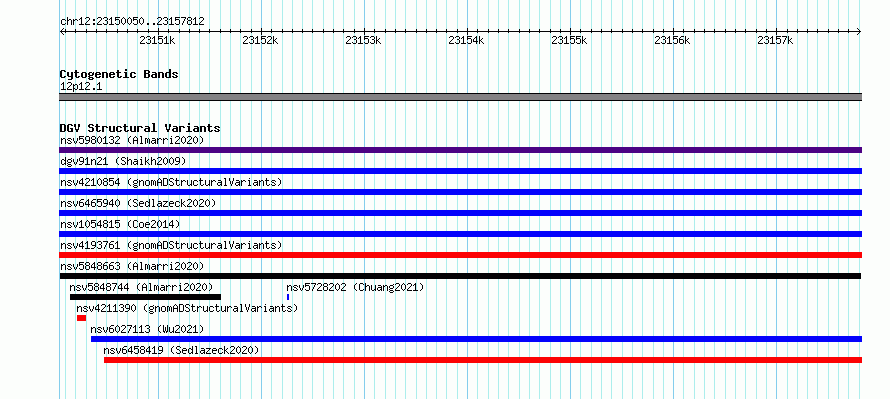The width and height of the screenshot is (890, 399).
Task: Click the small red nsv4211390 bar
Action: (81, 318)
